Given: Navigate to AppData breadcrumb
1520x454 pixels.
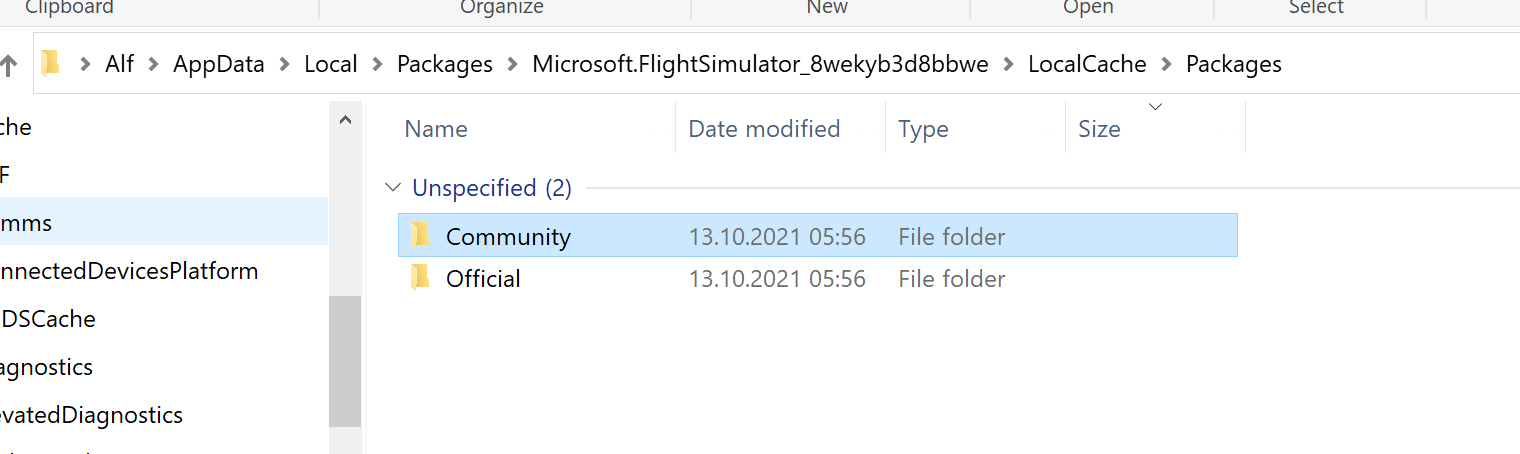Looking at the screenshot, I should pyautogui.click(x=219, y=65).
